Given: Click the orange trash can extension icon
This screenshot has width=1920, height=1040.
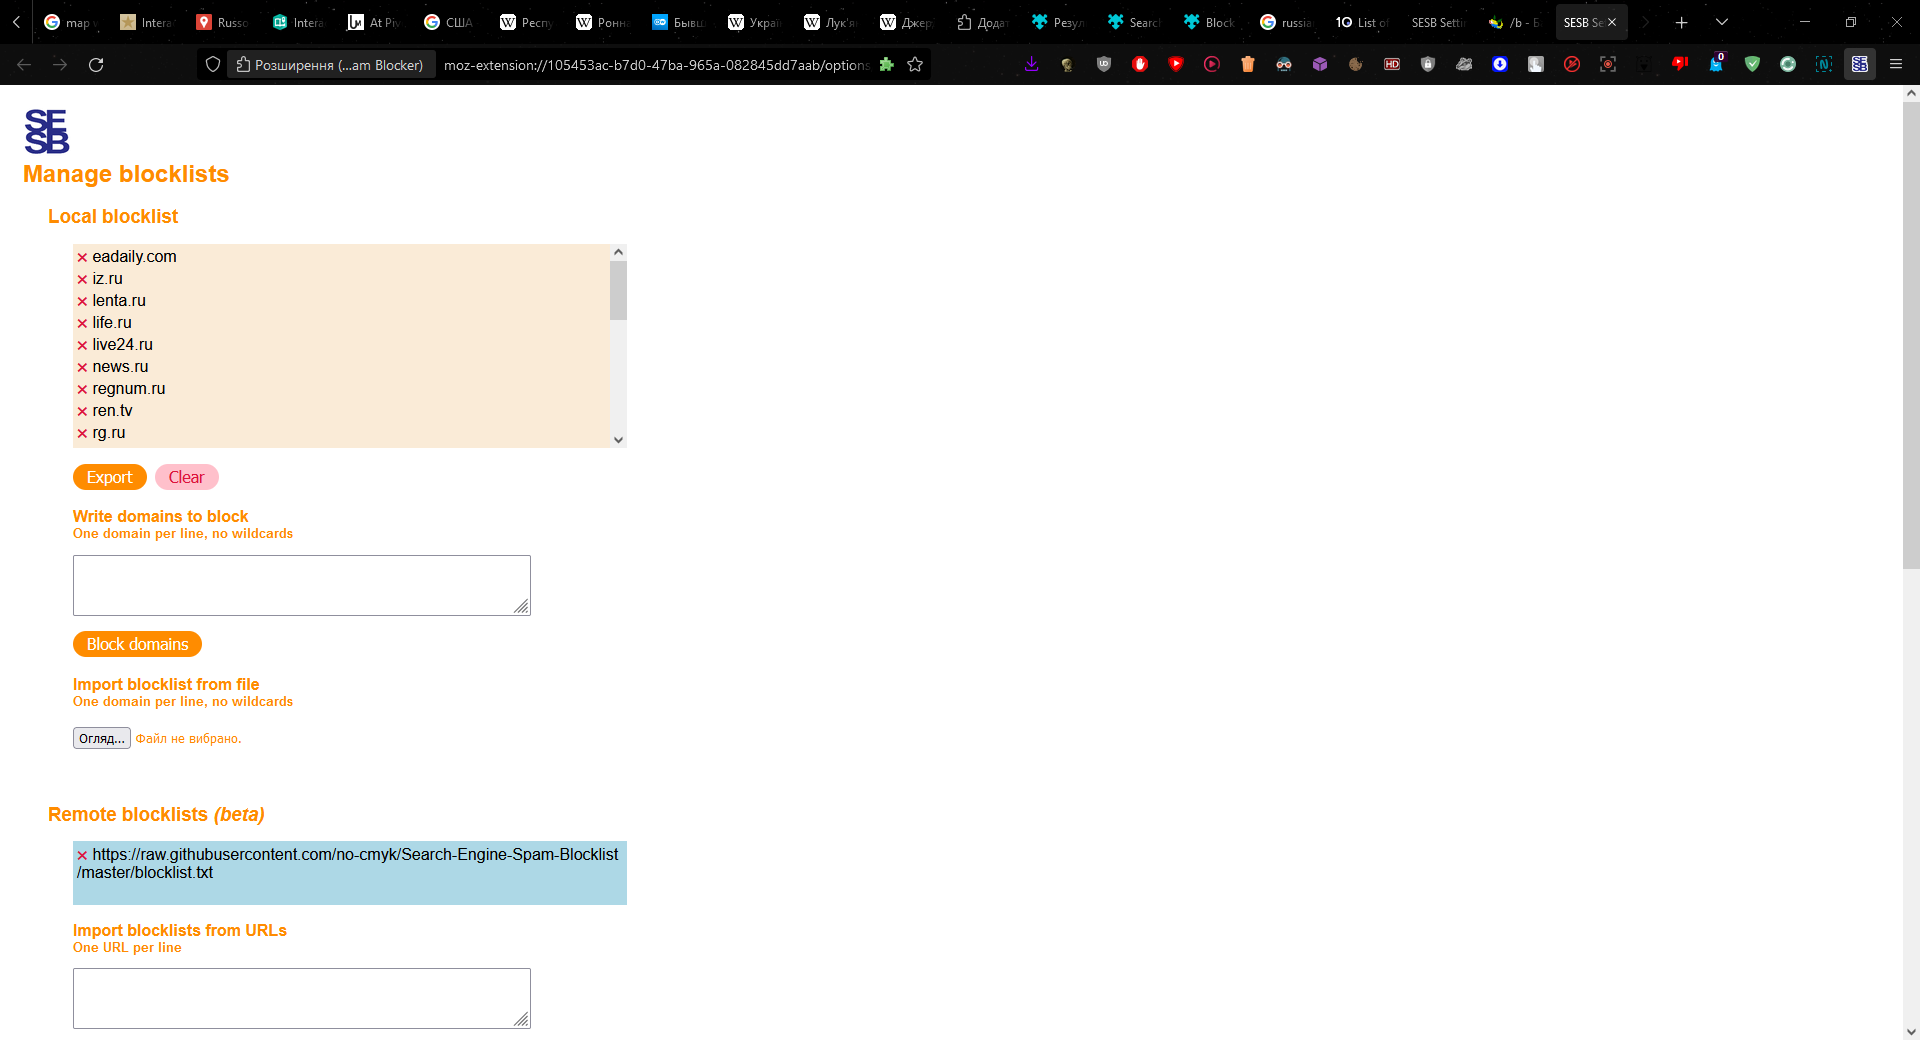Looking at the screenshot, I should tap(1248, 64).
